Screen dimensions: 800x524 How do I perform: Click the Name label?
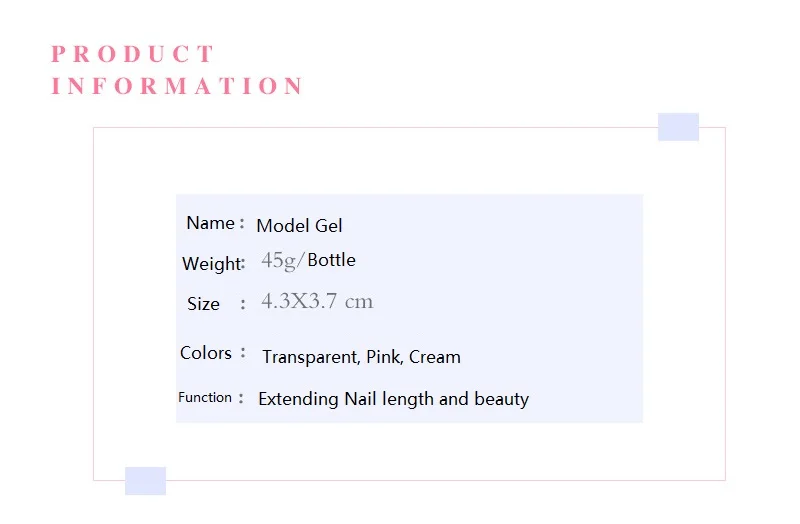[210, 223]
